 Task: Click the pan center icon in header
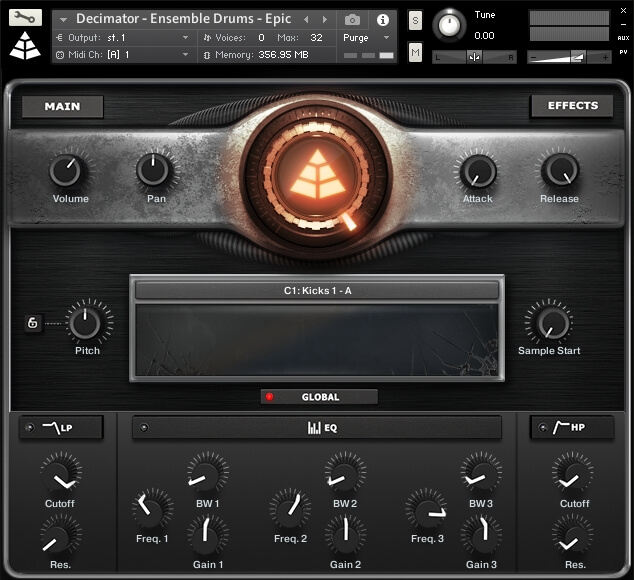474,57
